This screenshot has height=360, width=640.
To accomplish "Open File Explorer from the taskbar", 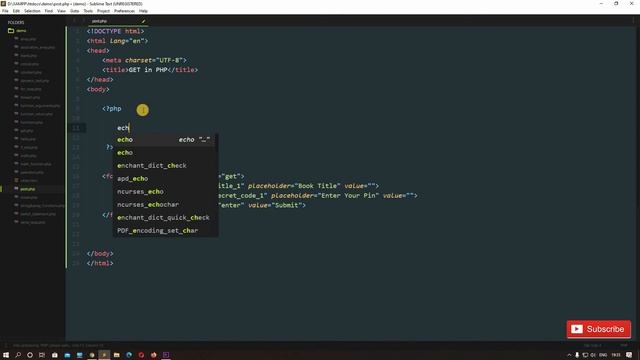I will coord(116,355).
